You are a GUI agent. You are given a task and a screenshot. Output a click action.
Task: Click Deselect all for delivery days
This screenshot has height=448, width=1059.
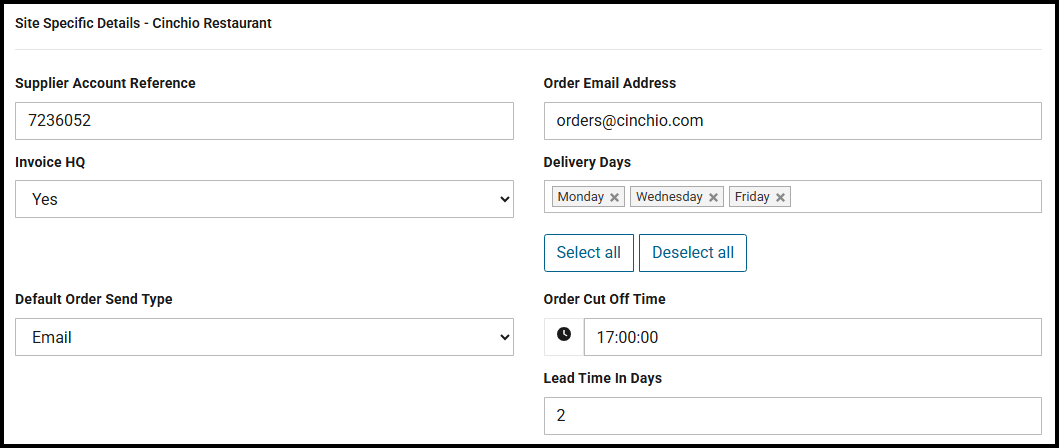(692, 253)
